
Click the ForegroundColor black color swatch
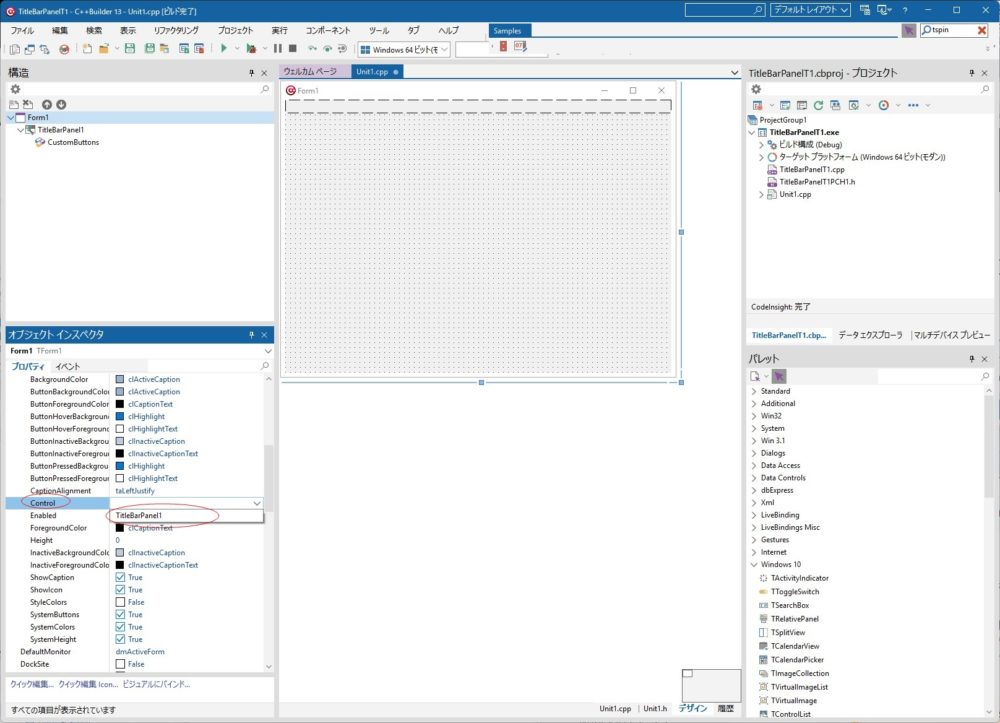click(x=120, y=528)
